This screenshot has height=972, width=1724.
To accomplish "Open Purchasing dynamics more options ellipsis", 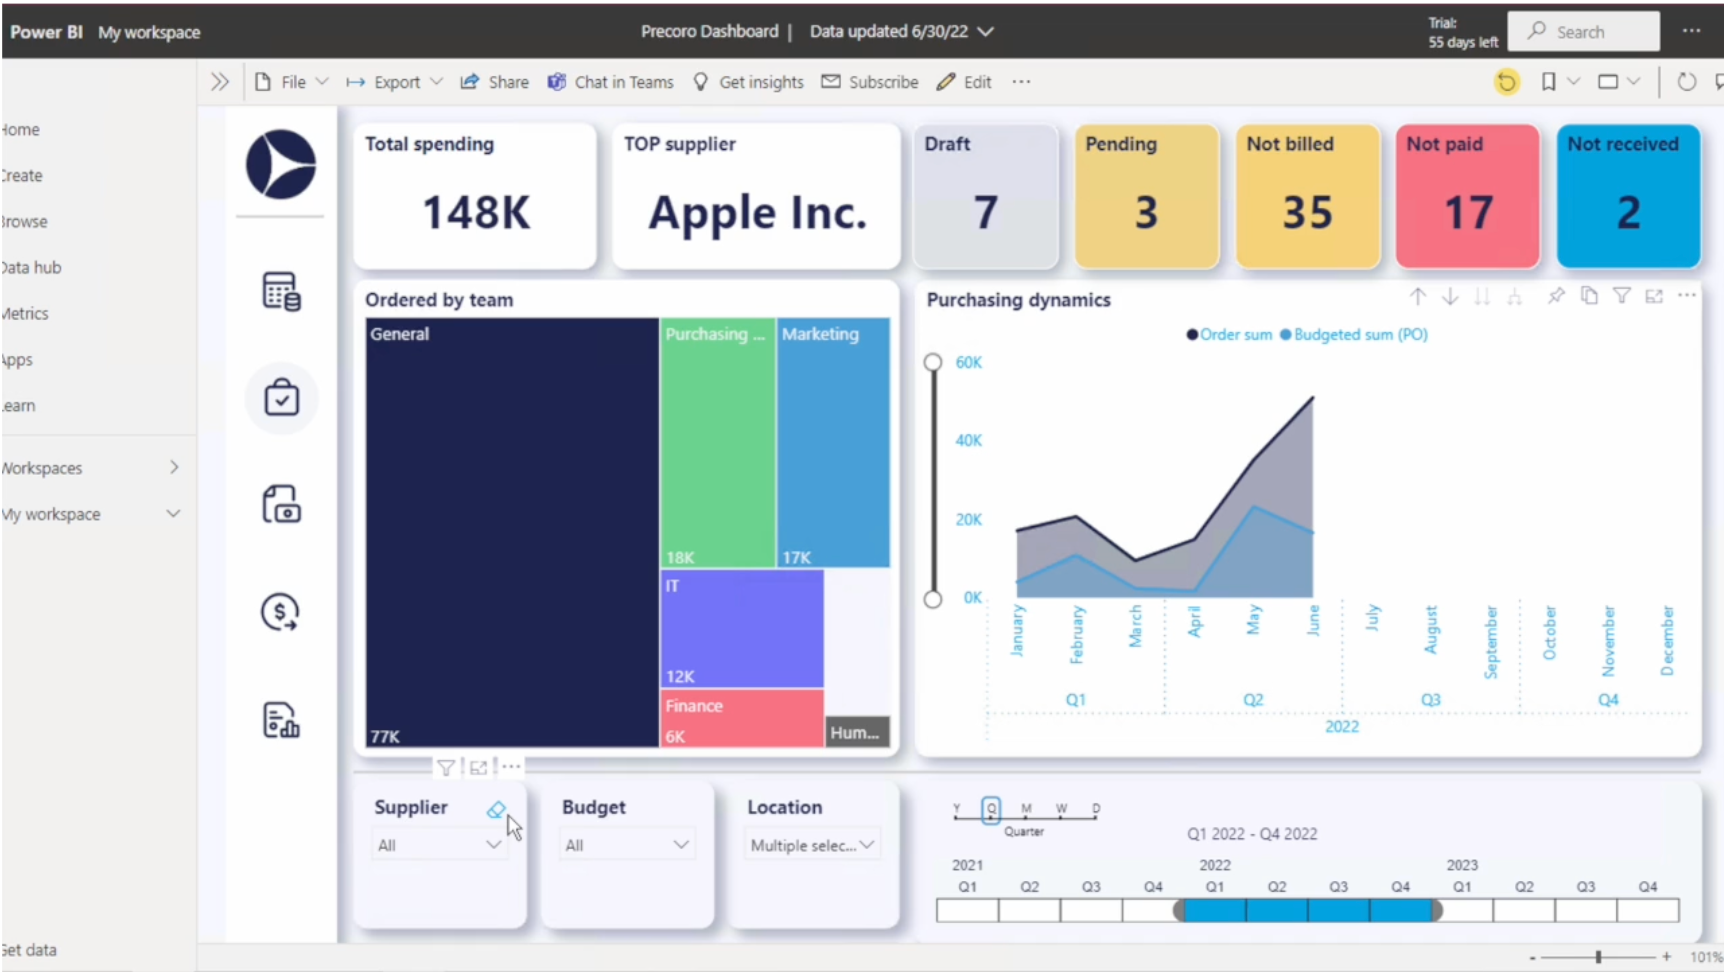I will (x=1687, y=295).
